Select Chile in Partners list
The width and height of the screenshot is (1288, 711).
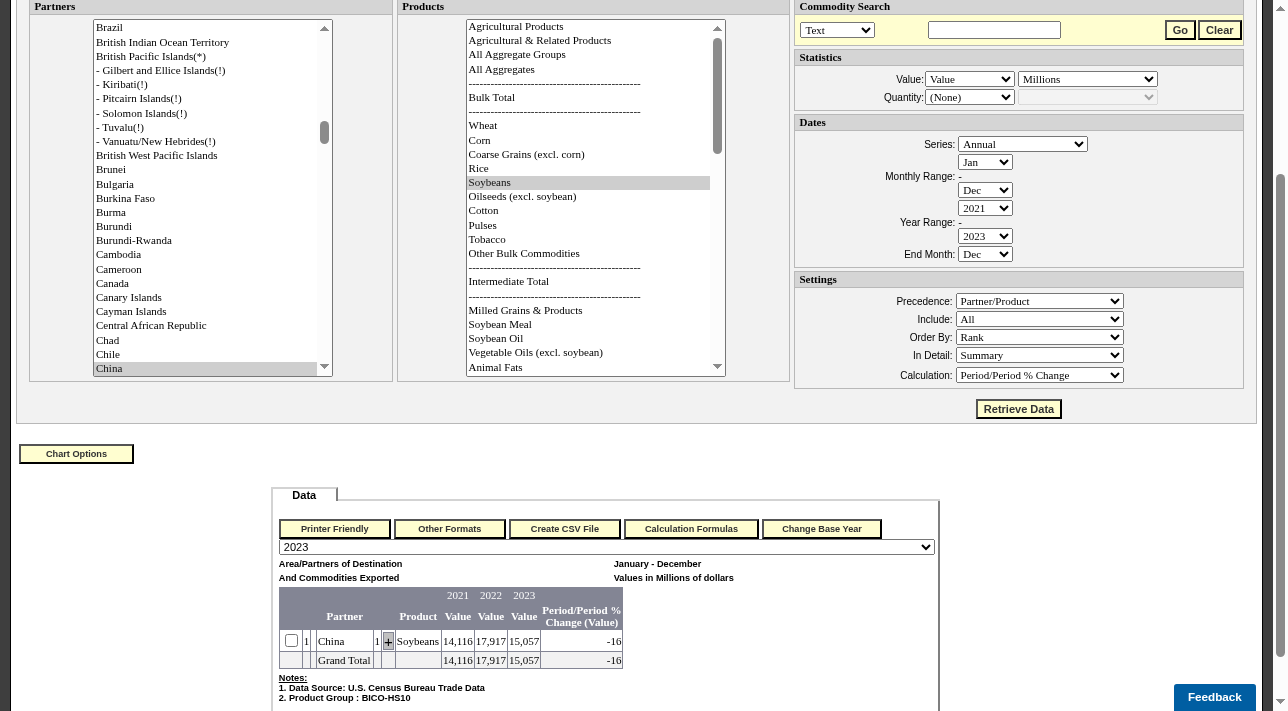click(205, 355)
